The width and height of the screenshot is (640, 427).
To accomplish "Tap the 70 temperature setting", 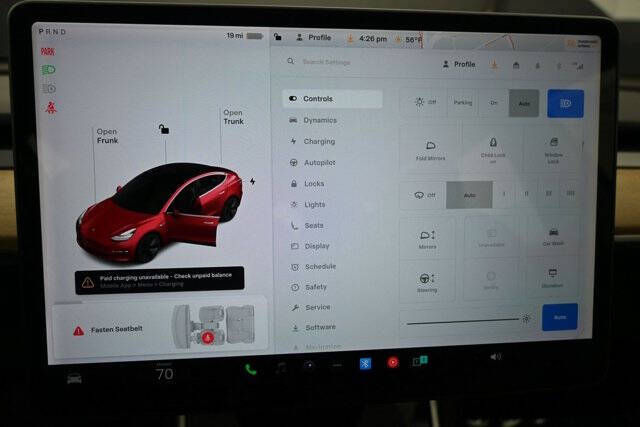I will click(x=164, y=374).
